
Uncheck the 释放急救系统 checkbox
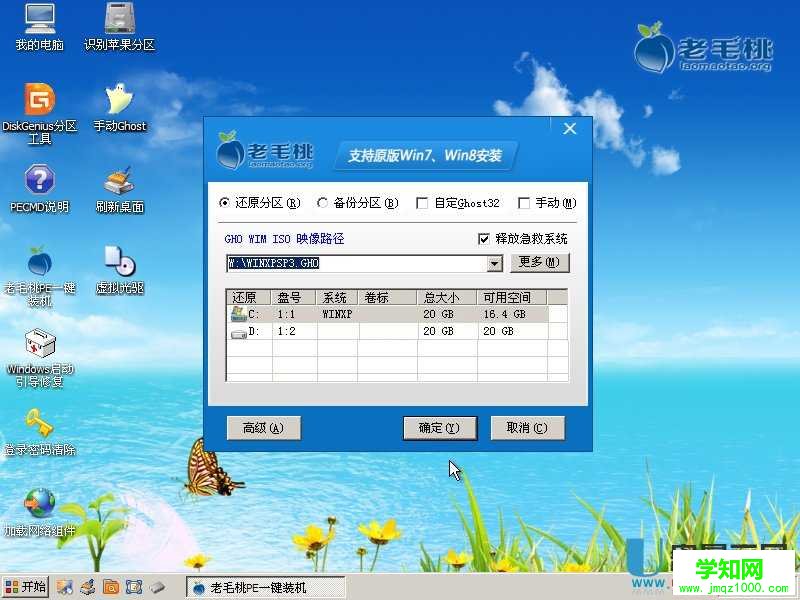(x=484, y=239)
